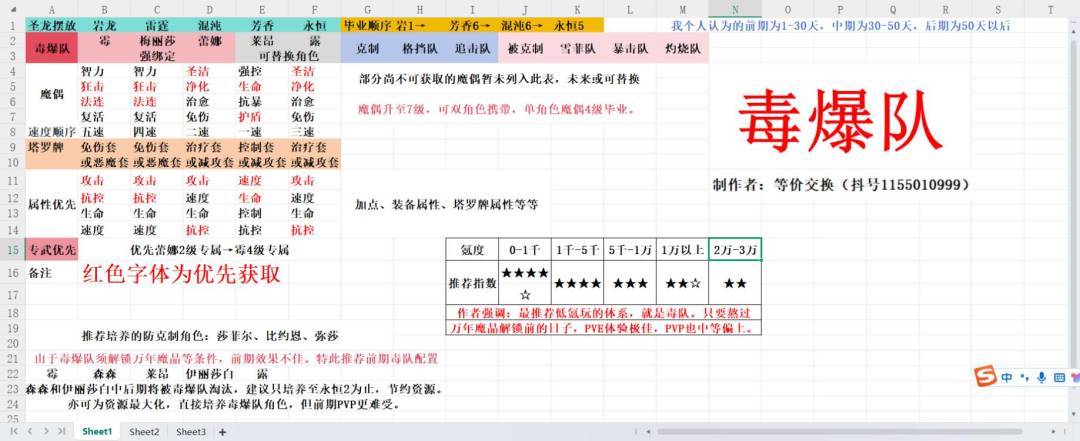Select the 雪菲队 cell
1080x441 pixels.
(x=577, y=48)
